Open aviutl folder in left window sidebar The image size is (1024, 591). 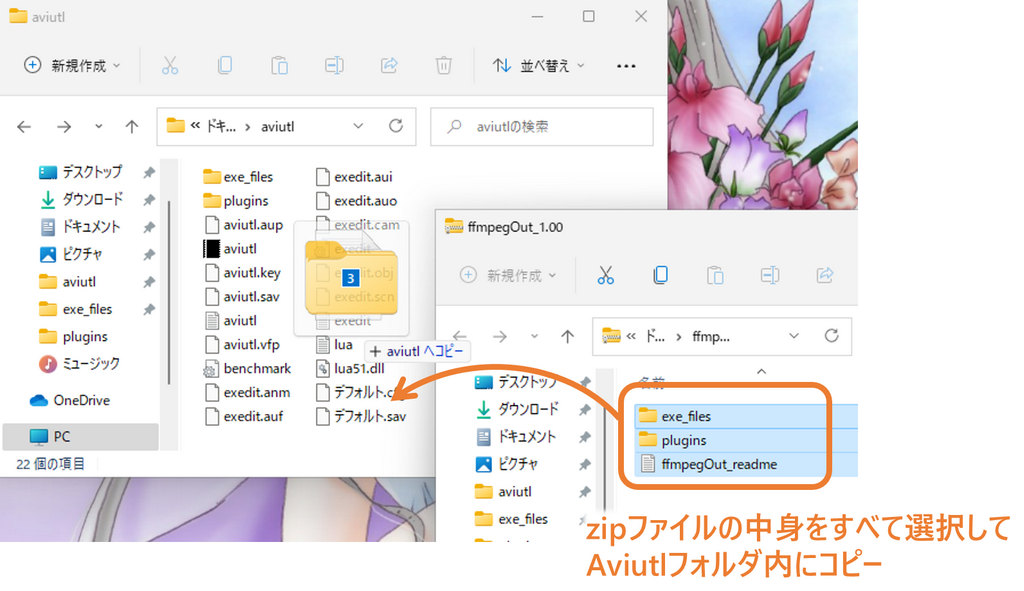(68, 281)
